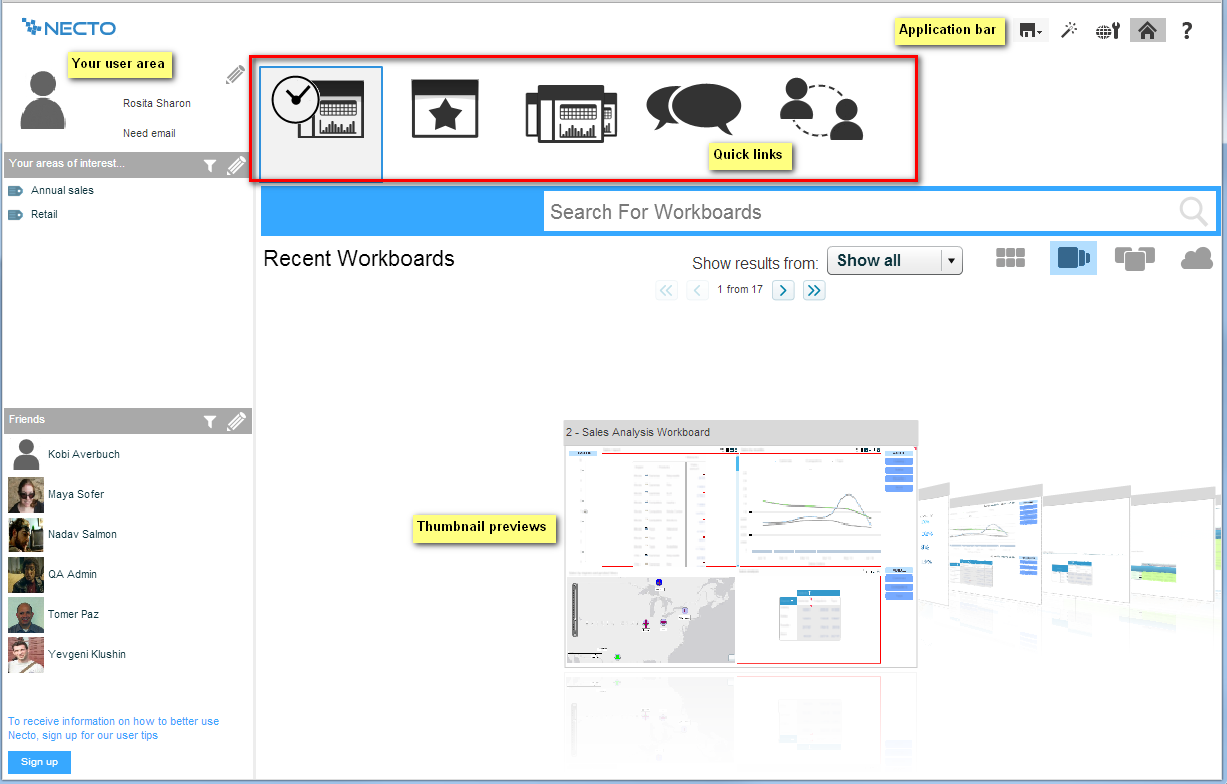Expand the Show all results dropdown
Screen dimensions: 1227x784
click(951, 261)
